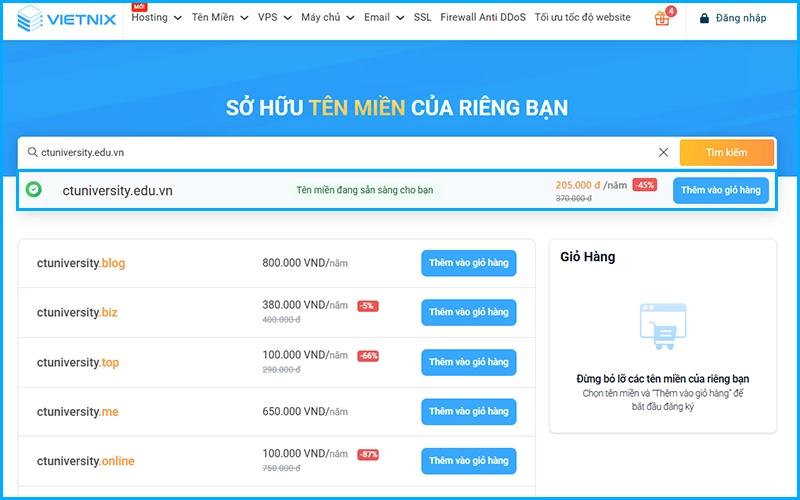This screenshot has width=800, height=500.
Task: Add ctuniversity.biz to cart
Action: point(468,312)
